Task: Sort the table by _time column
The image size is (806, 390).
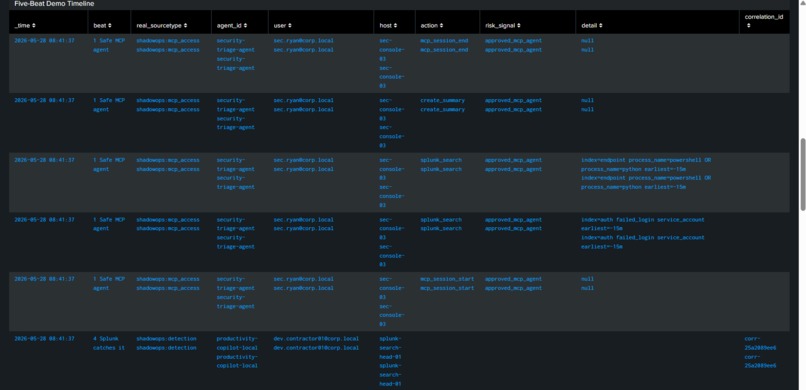Action: pos(25,25)
